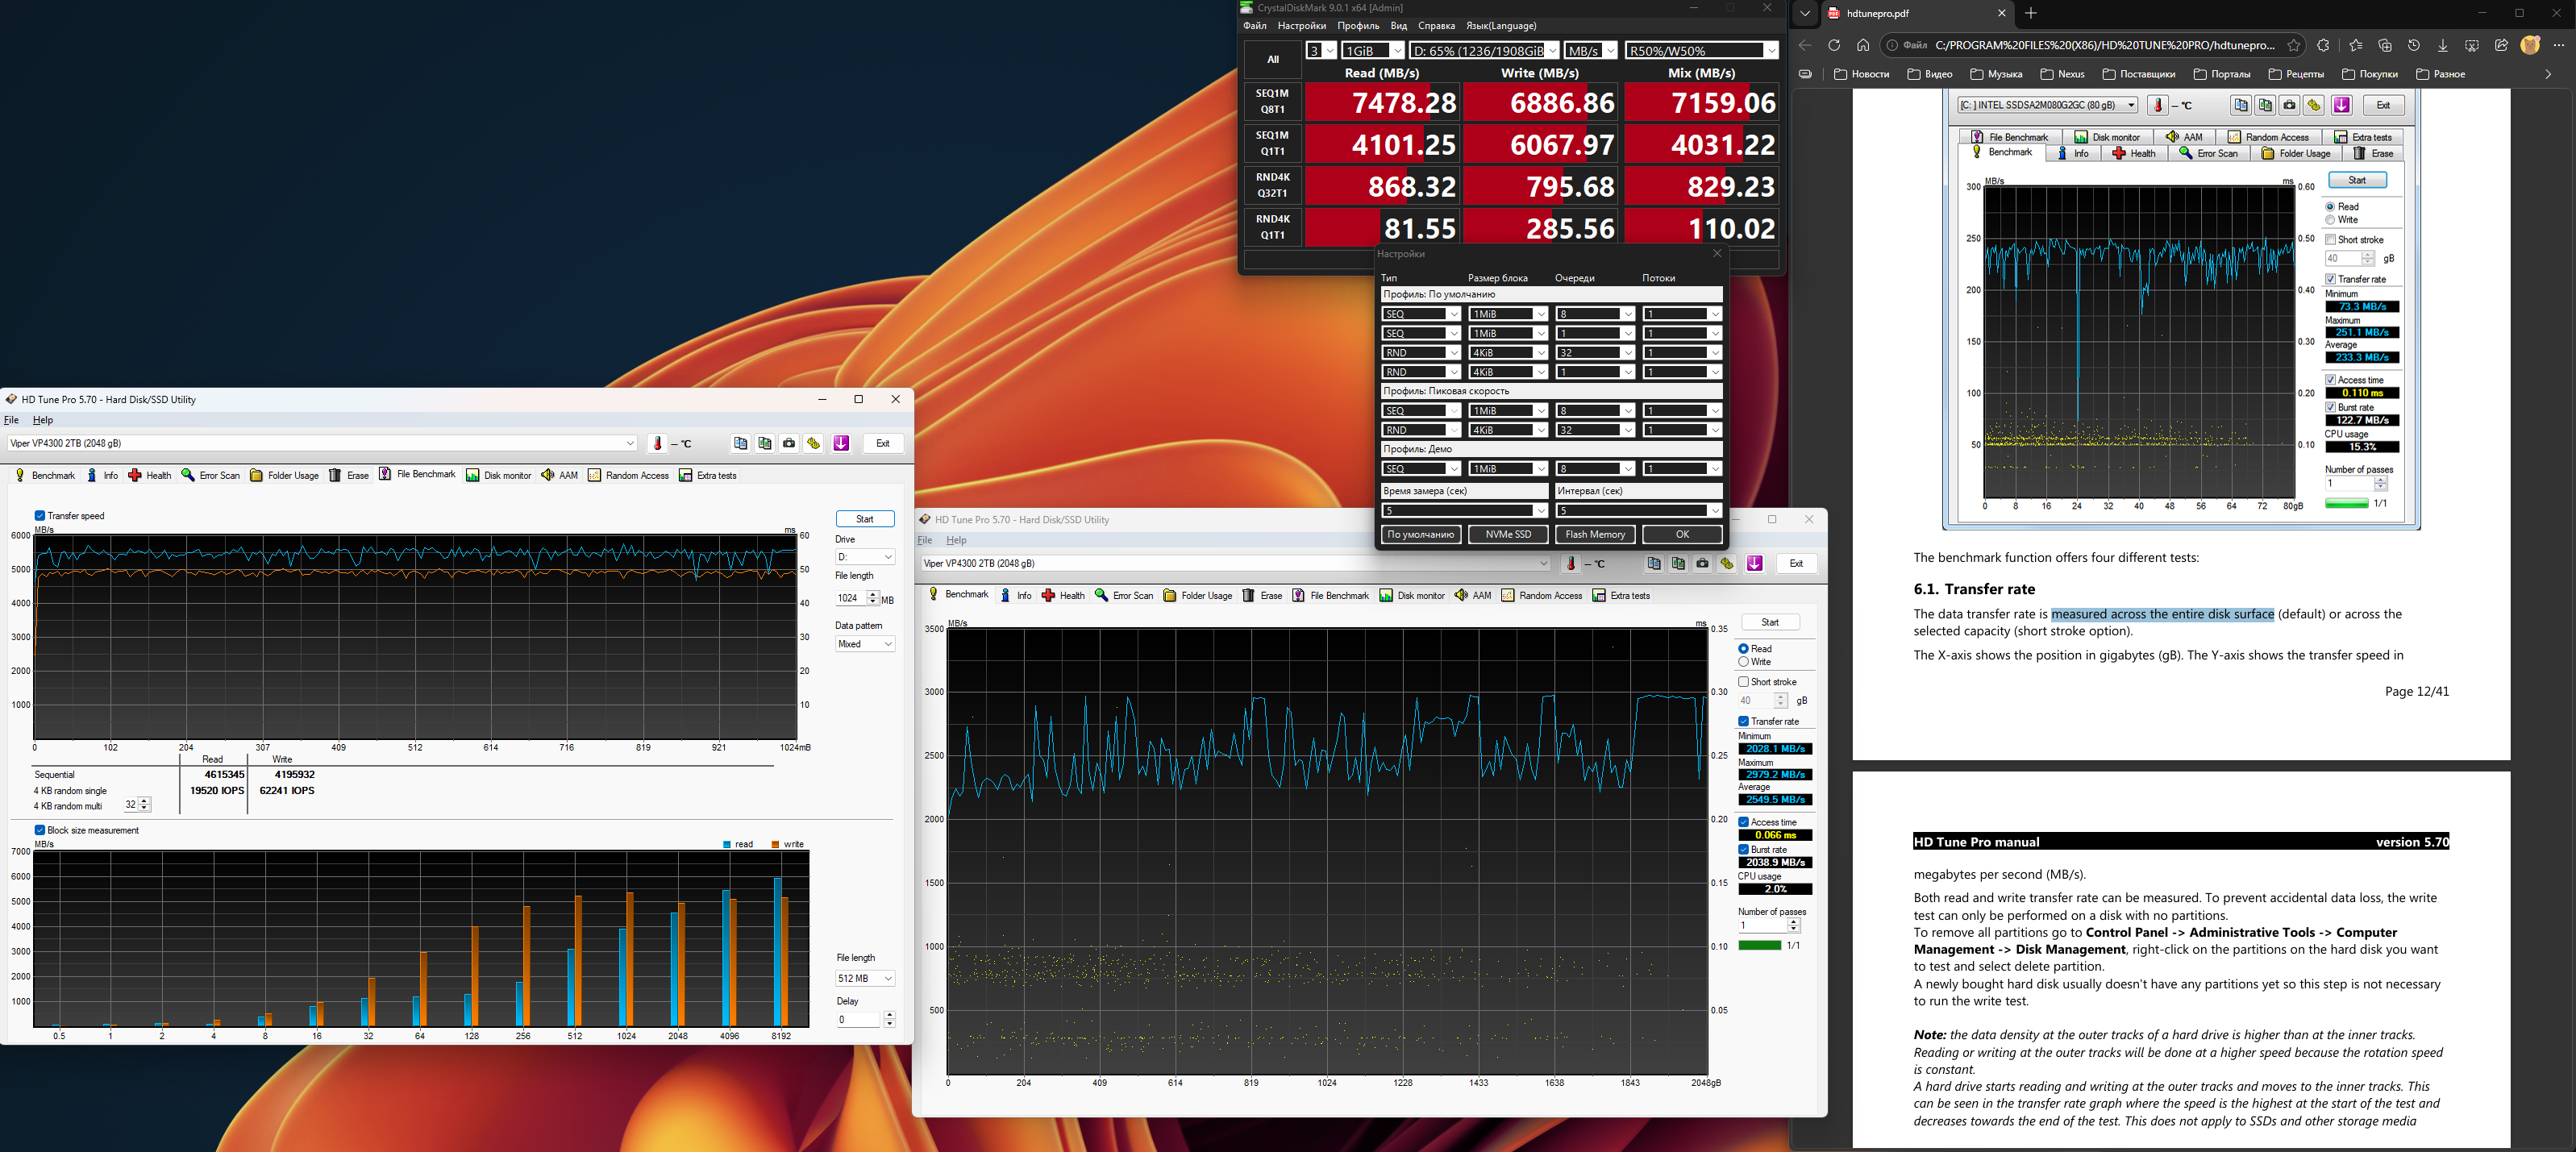Increase the File length 1024 MB spinner value
The image size is (2576, 1152).
click(x=873, y=594)
